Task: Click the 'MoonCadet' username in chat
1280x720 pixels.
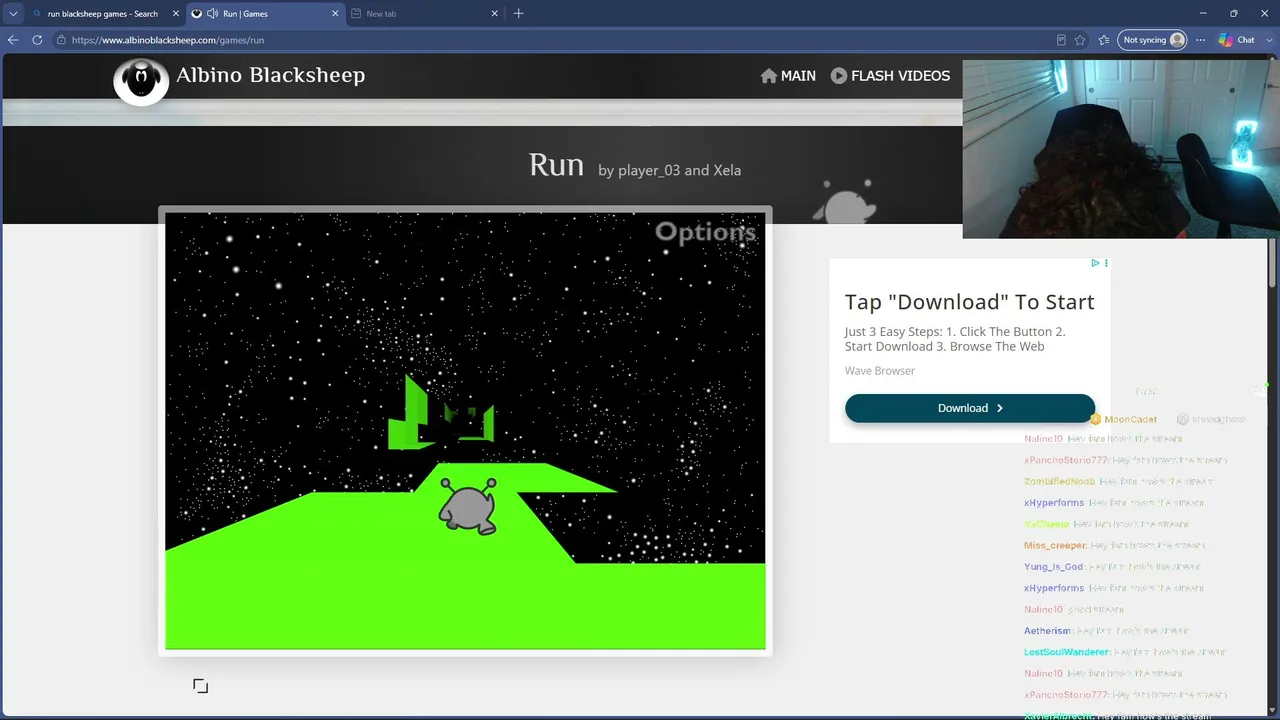Action: point(1130,420)
